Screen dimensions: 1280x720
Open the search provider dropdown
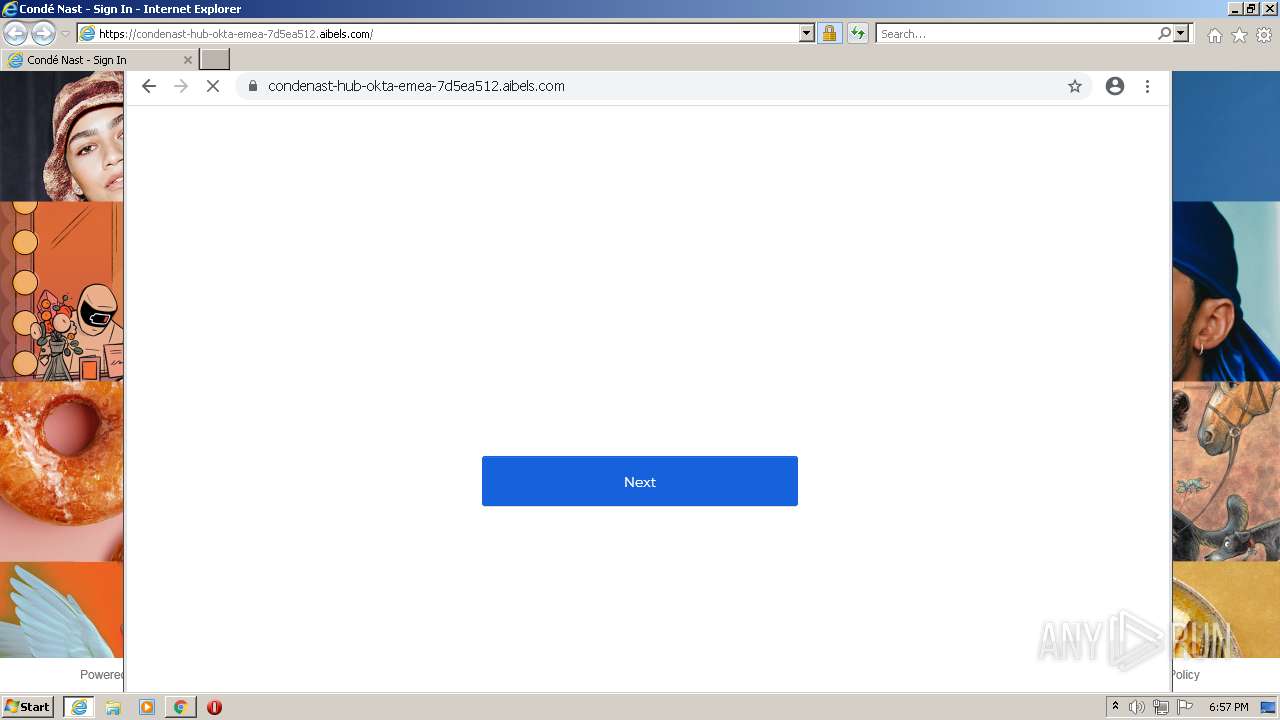1181,33
